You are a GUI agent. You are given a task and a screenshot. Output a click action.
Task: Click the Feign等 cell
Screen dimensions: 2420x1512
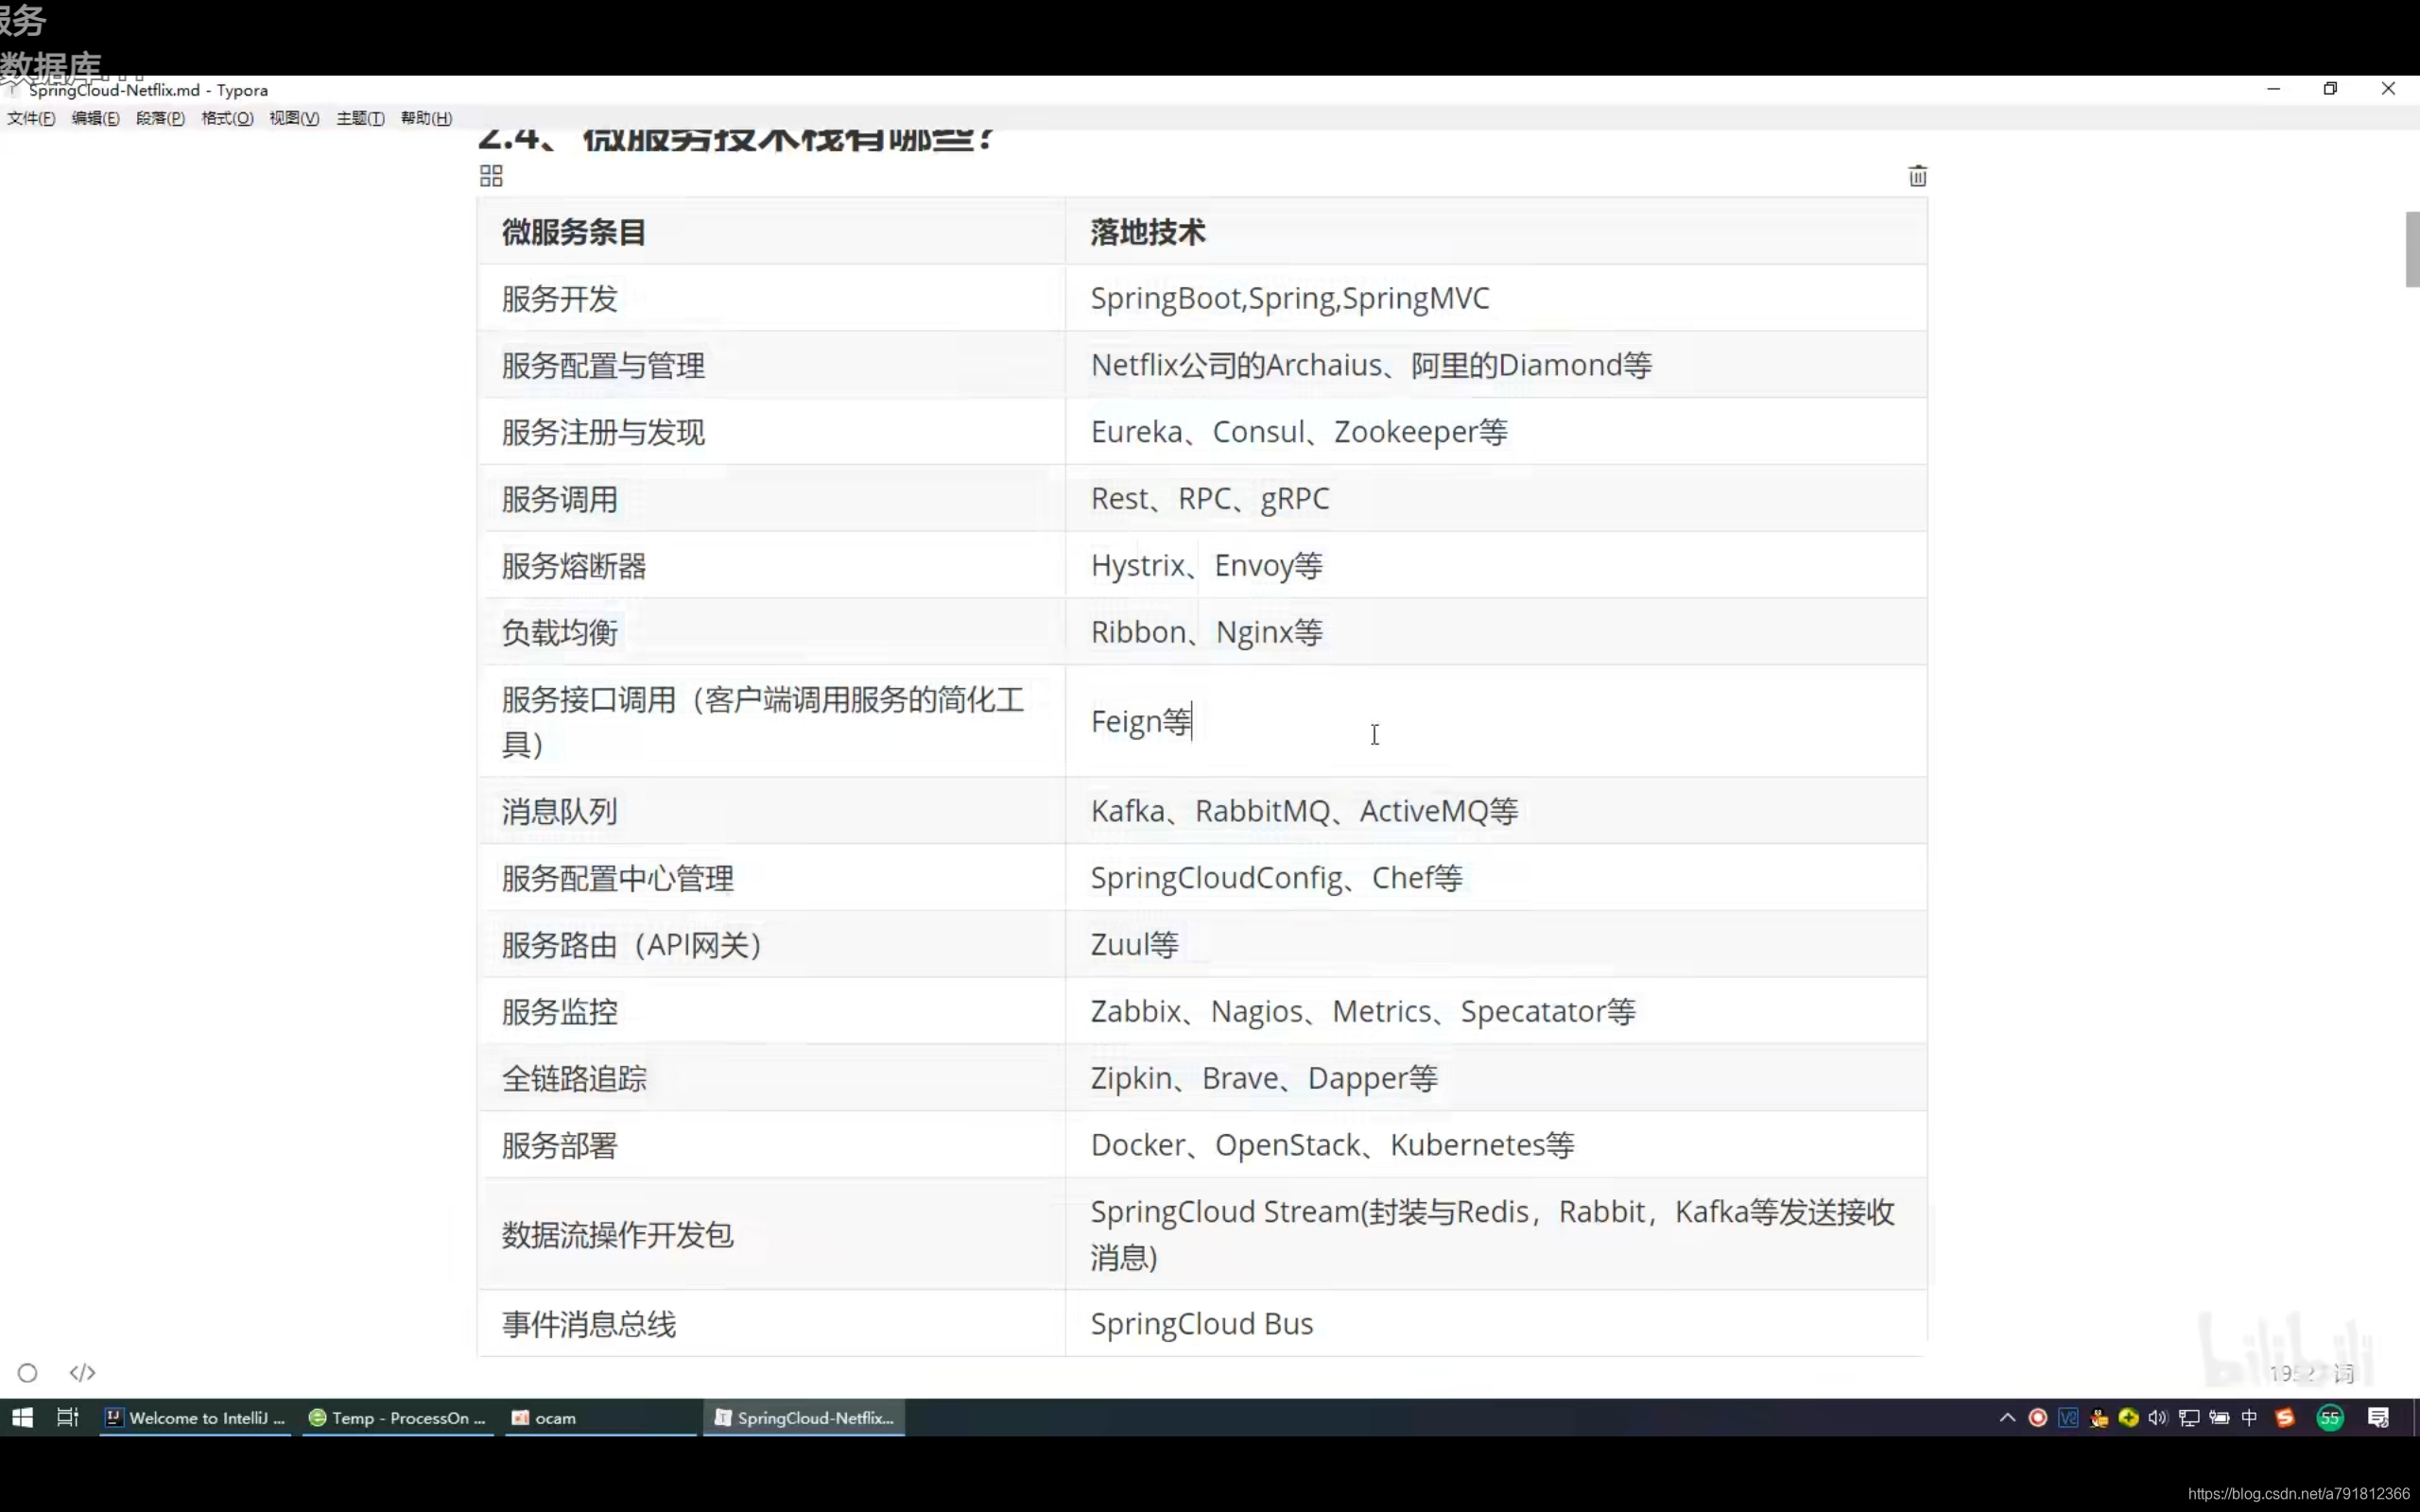pyautogui.click(x=1496, y=721)
